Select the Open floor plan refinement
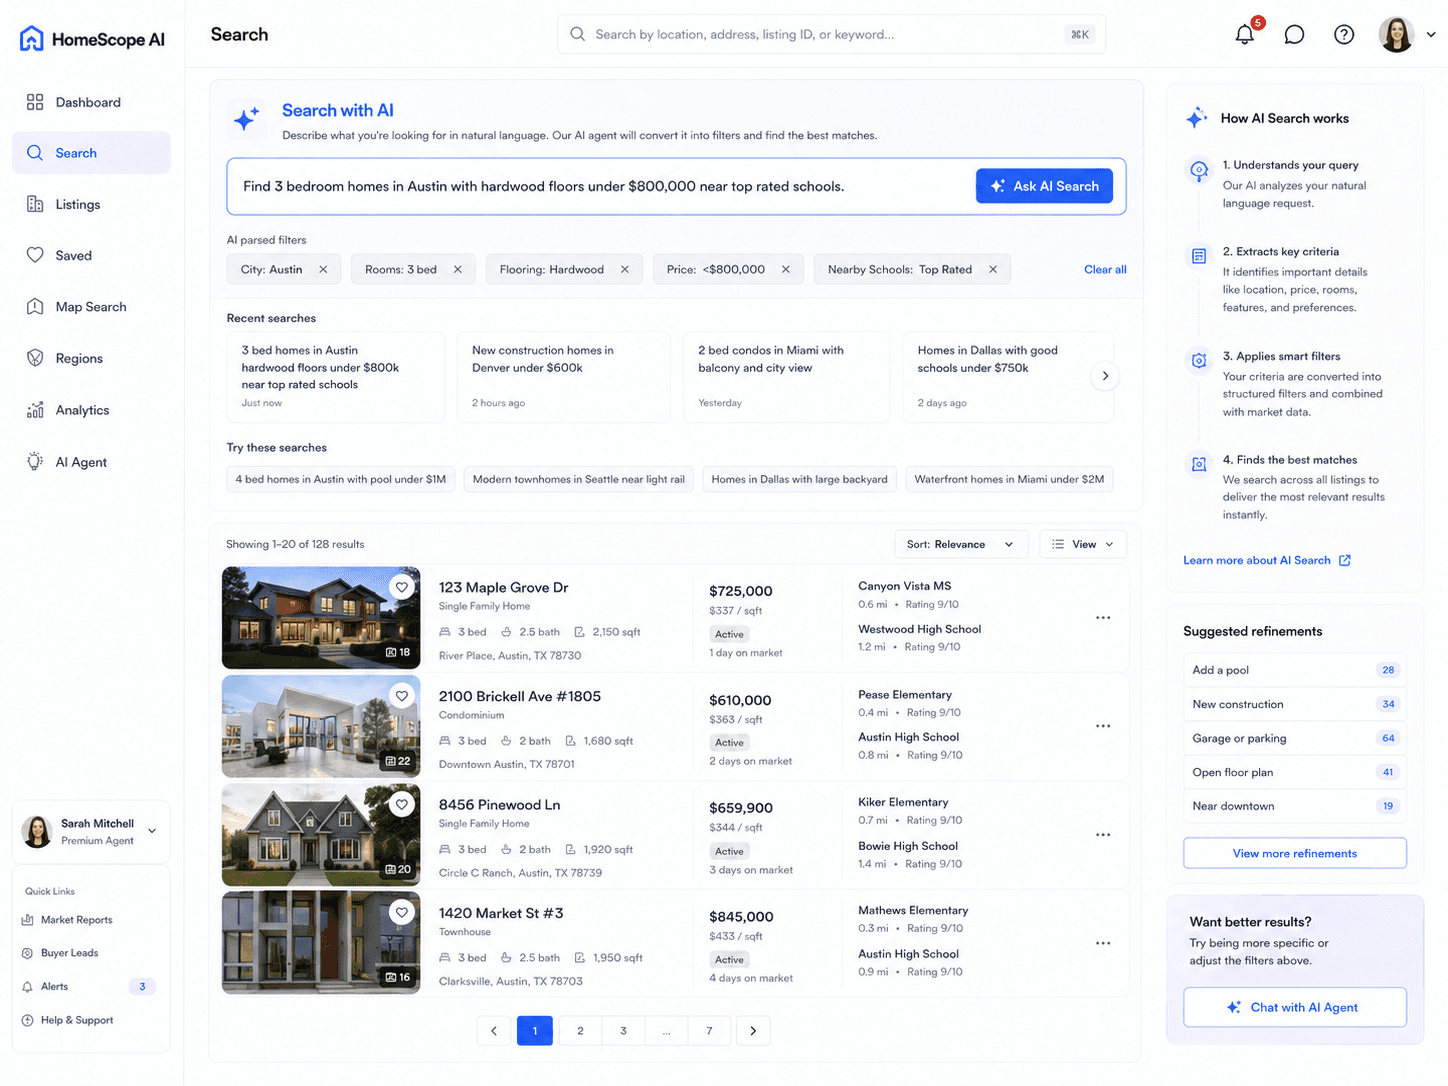 [x=1295, y=772]
